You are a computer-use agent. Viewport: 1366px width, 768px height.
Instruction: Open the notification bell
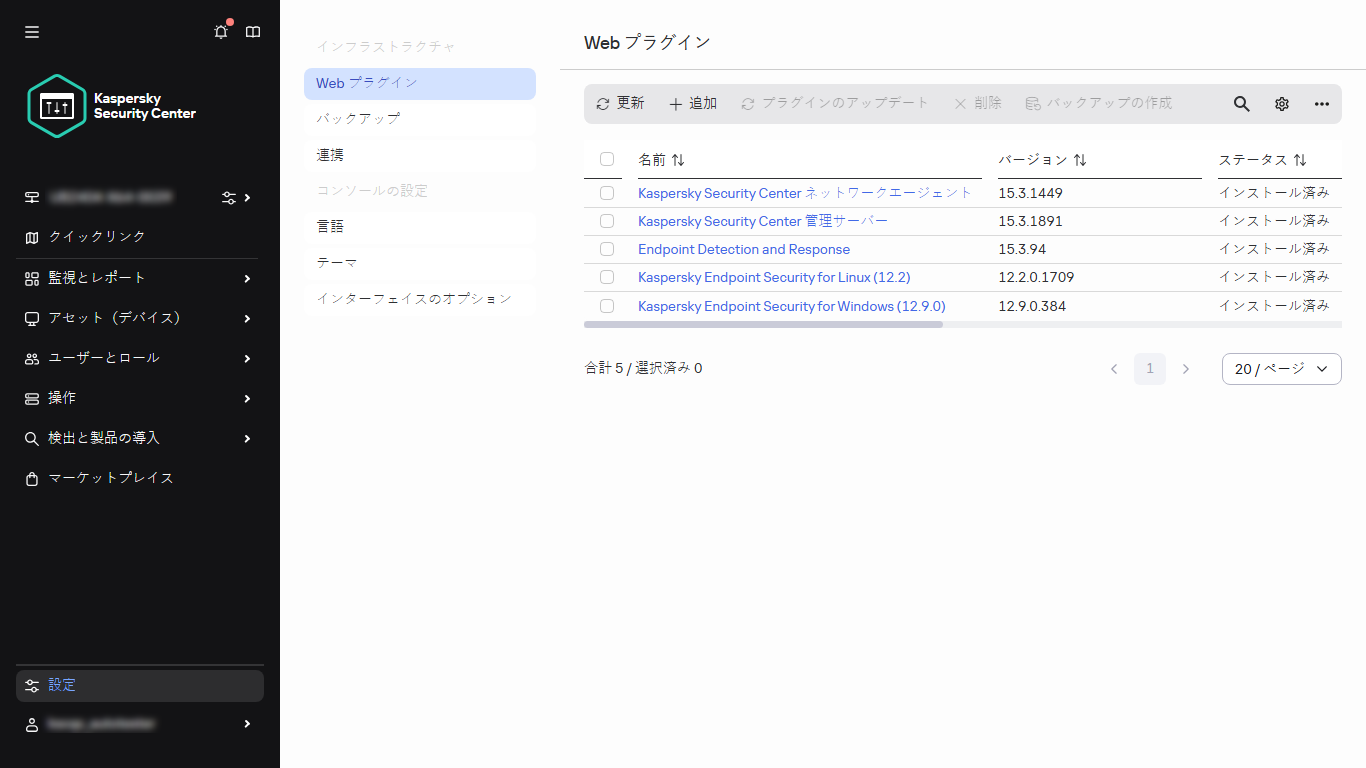pos(221,31)
